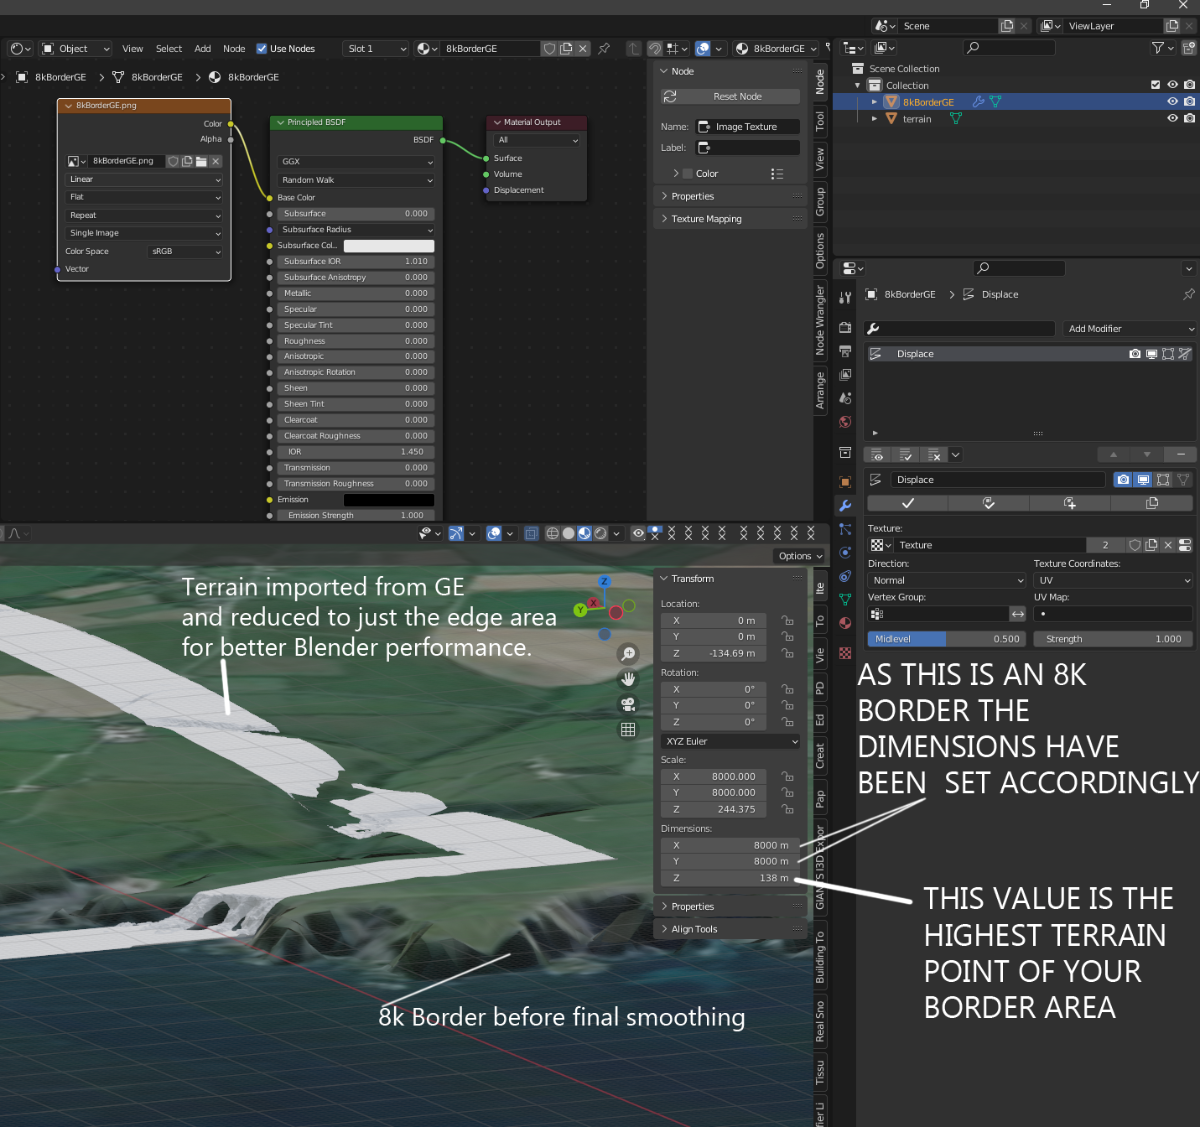Adjust the Midlevel slider
1200x1127 pixels.
click(x=946, y=639)
